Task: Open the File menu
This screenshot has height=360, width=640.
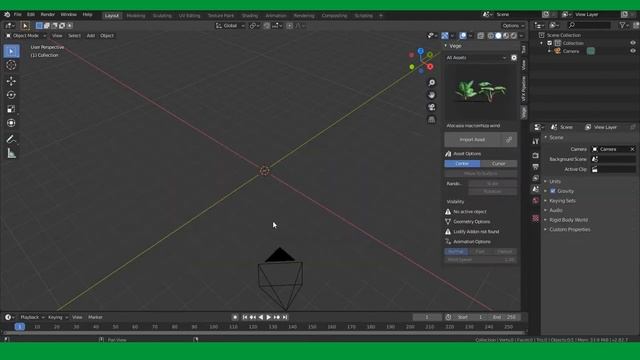Action: 18,15
